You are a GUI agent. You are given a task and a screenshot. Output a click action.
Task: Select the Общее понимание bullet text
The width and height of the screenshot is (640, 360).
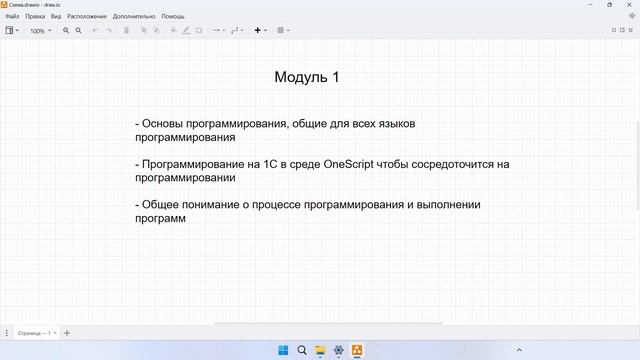(308, 211)
